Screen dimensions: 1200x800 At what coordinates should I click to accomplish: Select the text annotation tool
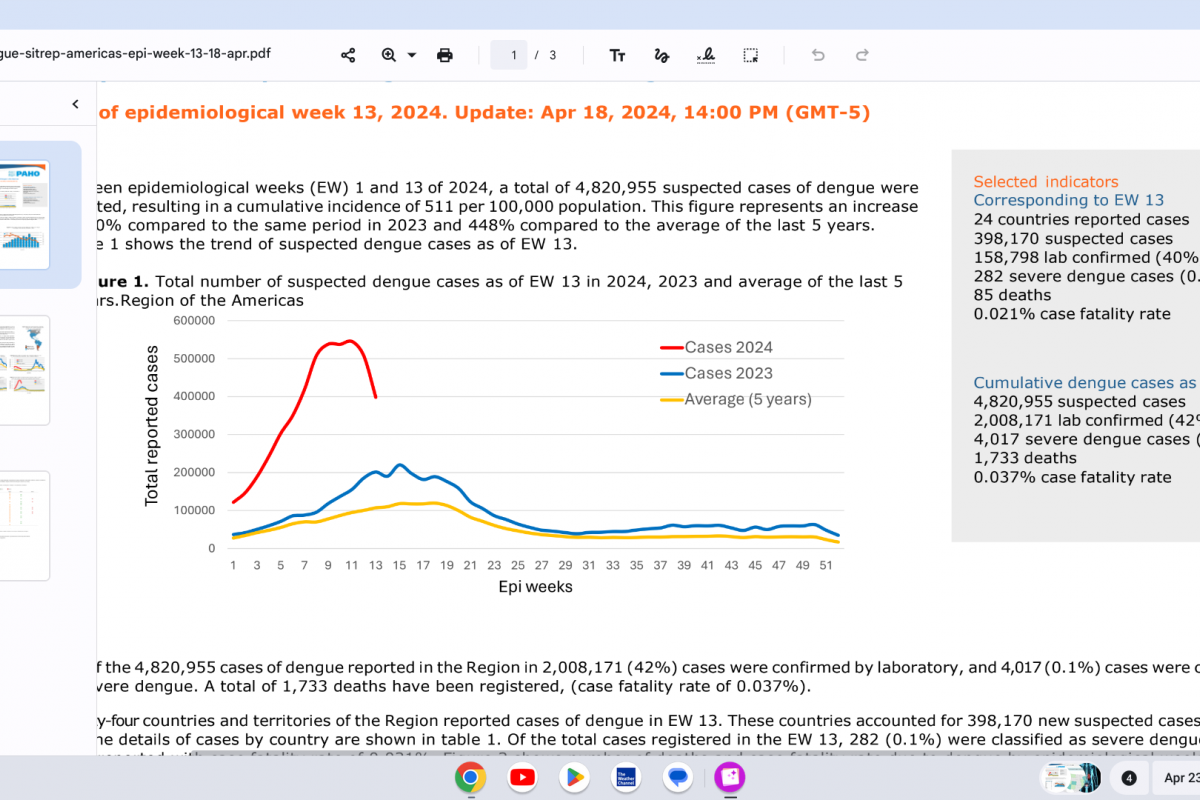click(618, 55)
